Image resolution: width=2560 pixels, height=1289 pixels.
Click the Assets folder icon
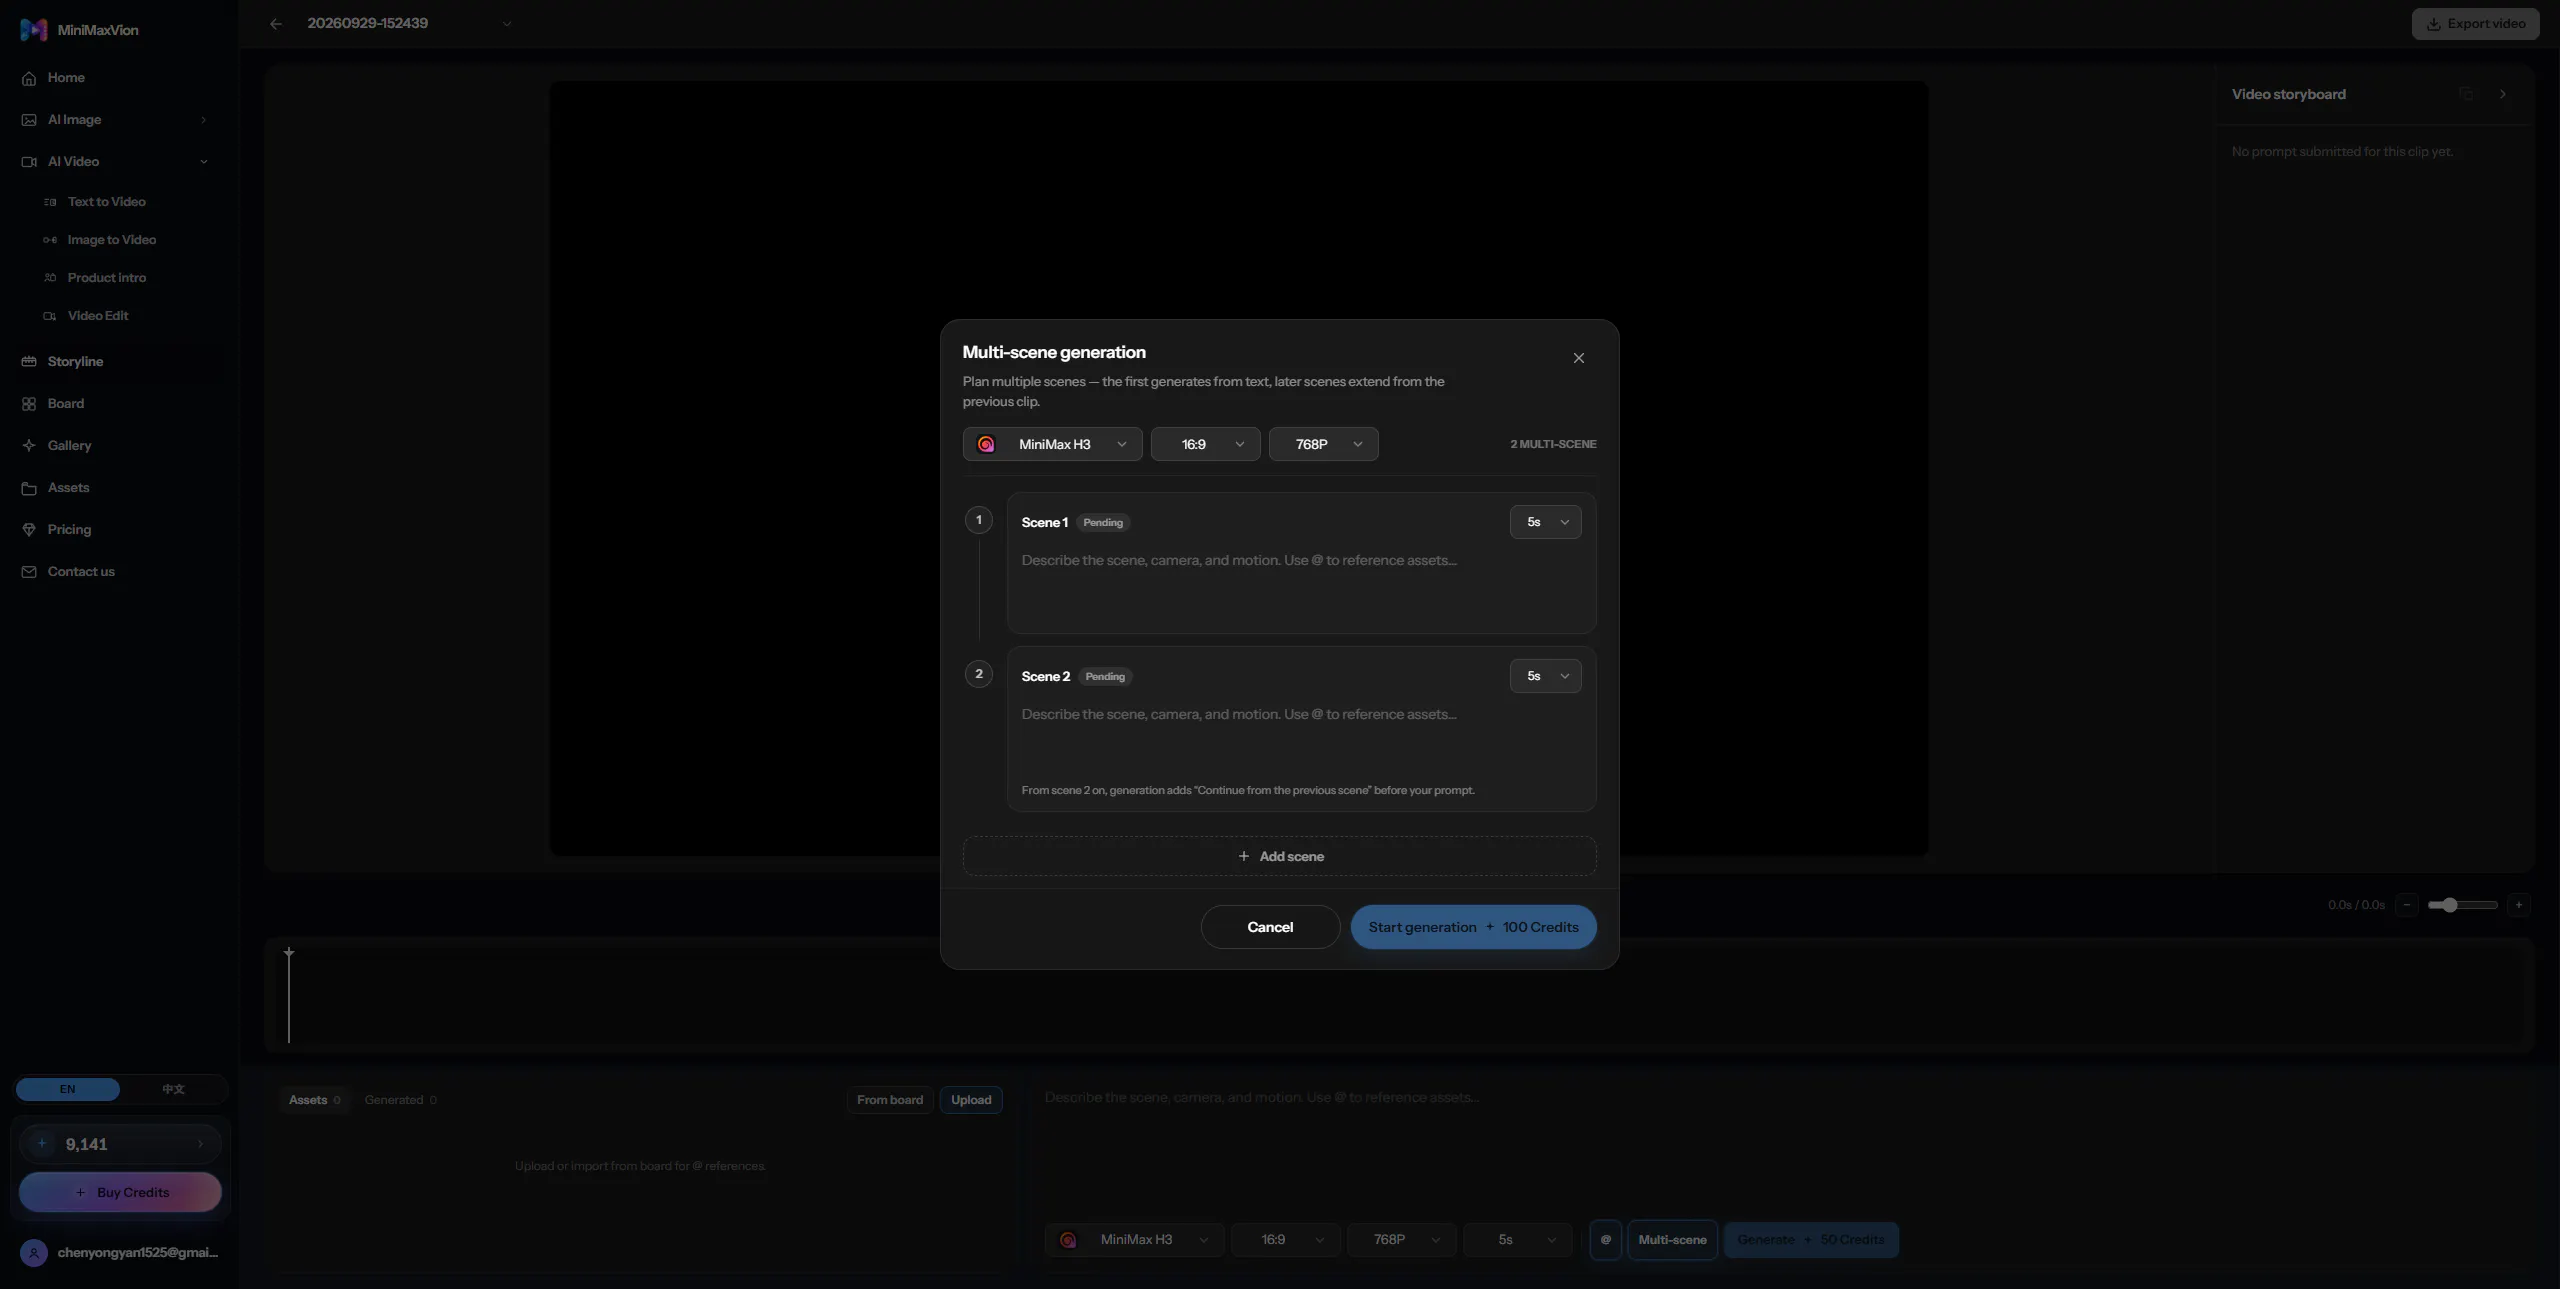pyautogui.click(x=29, y=488)
